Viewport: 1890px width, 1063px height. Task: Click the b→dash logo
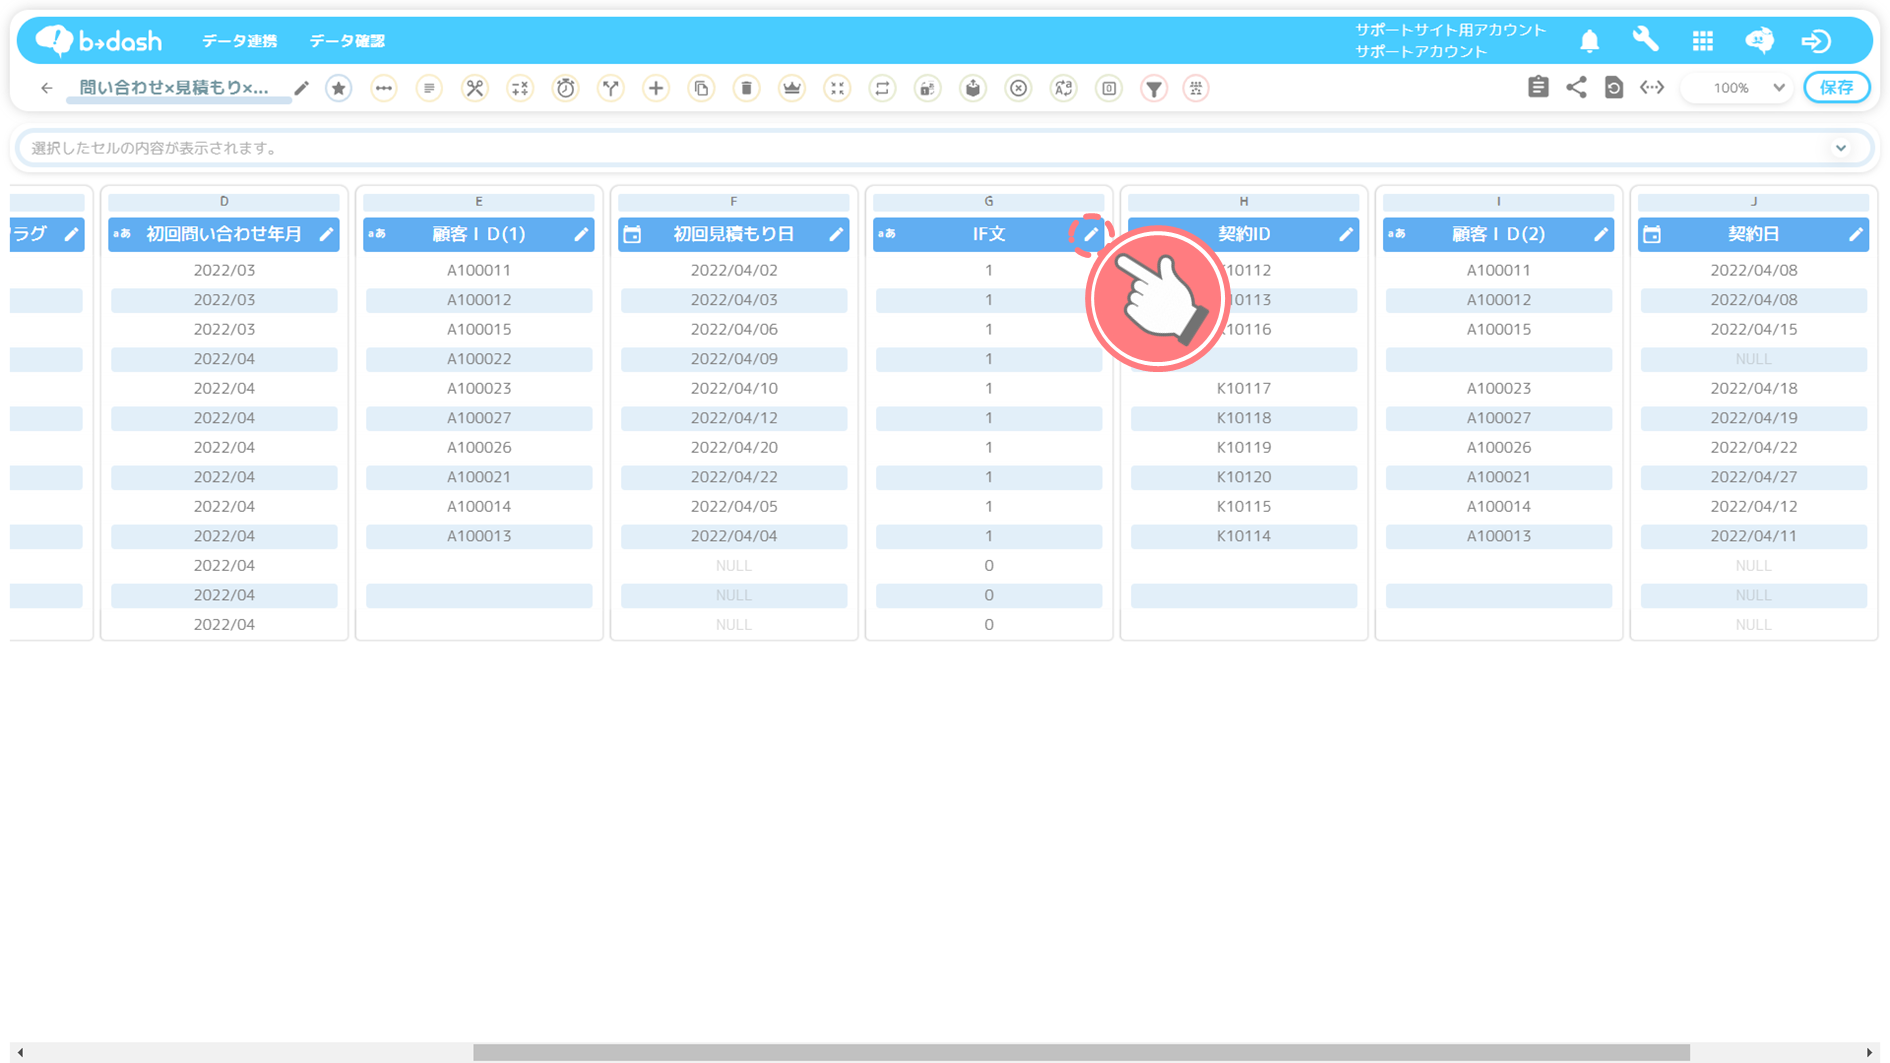point(98,40)
